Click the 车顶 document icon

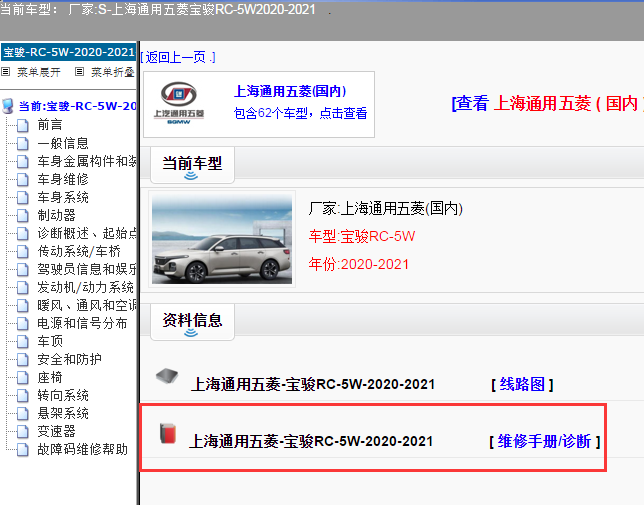pos(23,342)
